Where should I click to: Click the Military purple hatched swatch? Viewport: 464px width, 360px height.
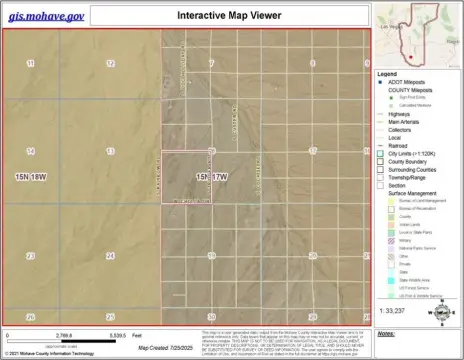[391, 241]
